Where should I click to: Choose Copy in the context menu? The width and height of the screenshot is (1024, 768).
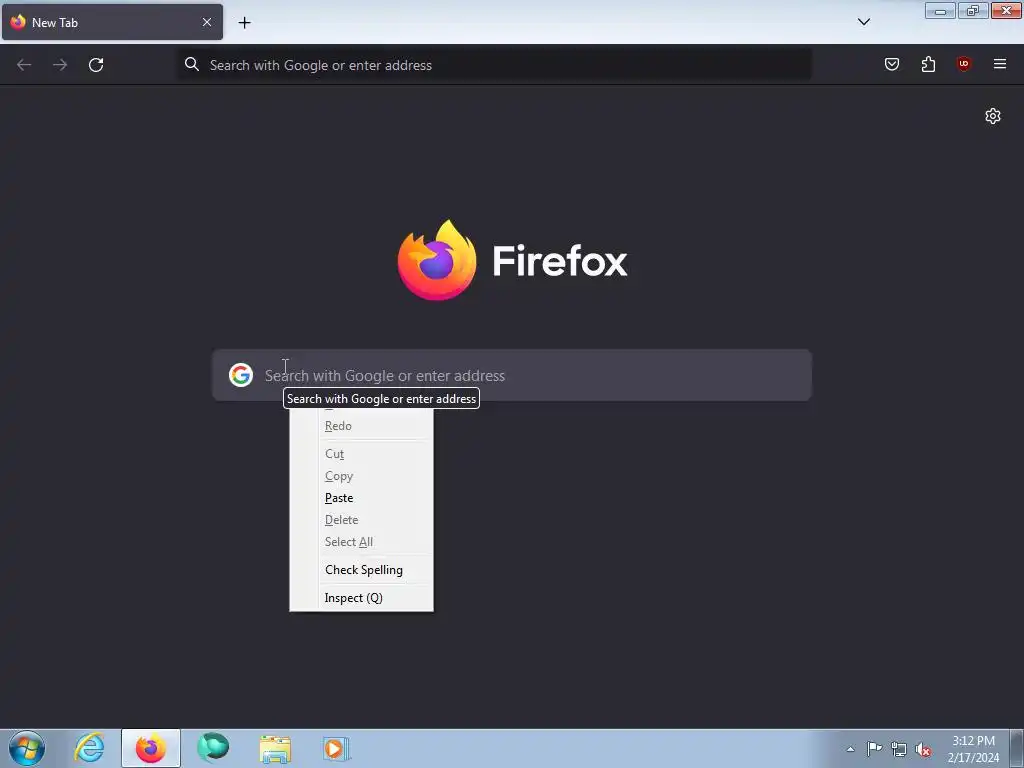361,476
